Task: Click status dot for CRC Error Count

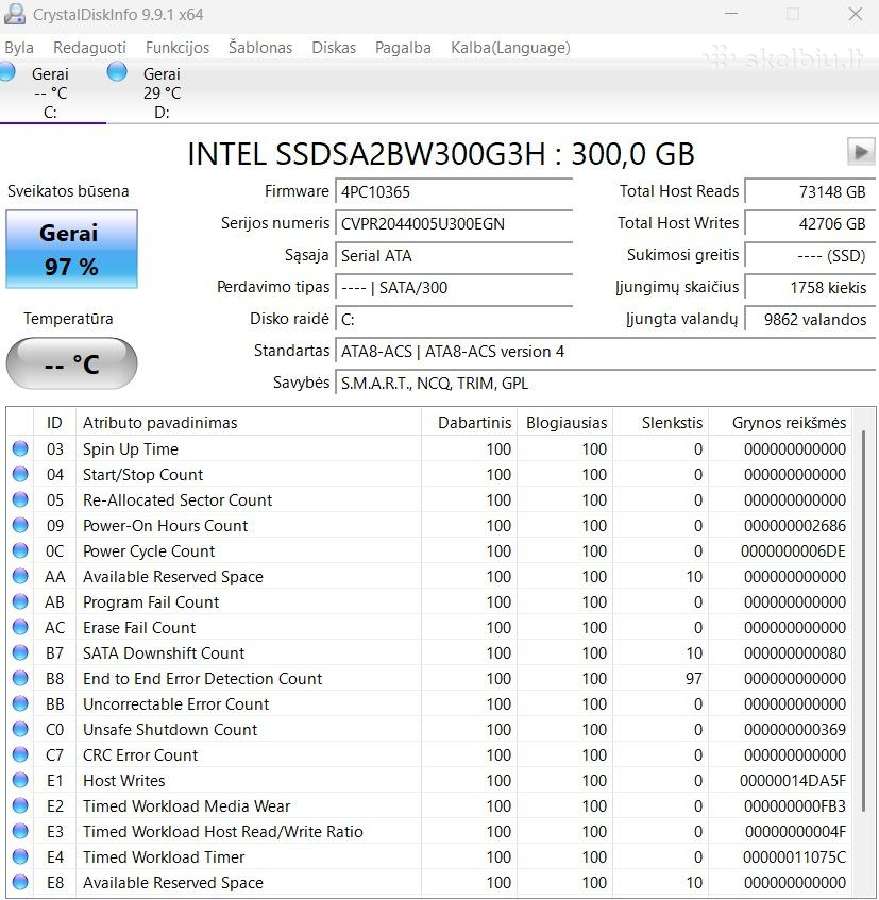Action: 21,755
